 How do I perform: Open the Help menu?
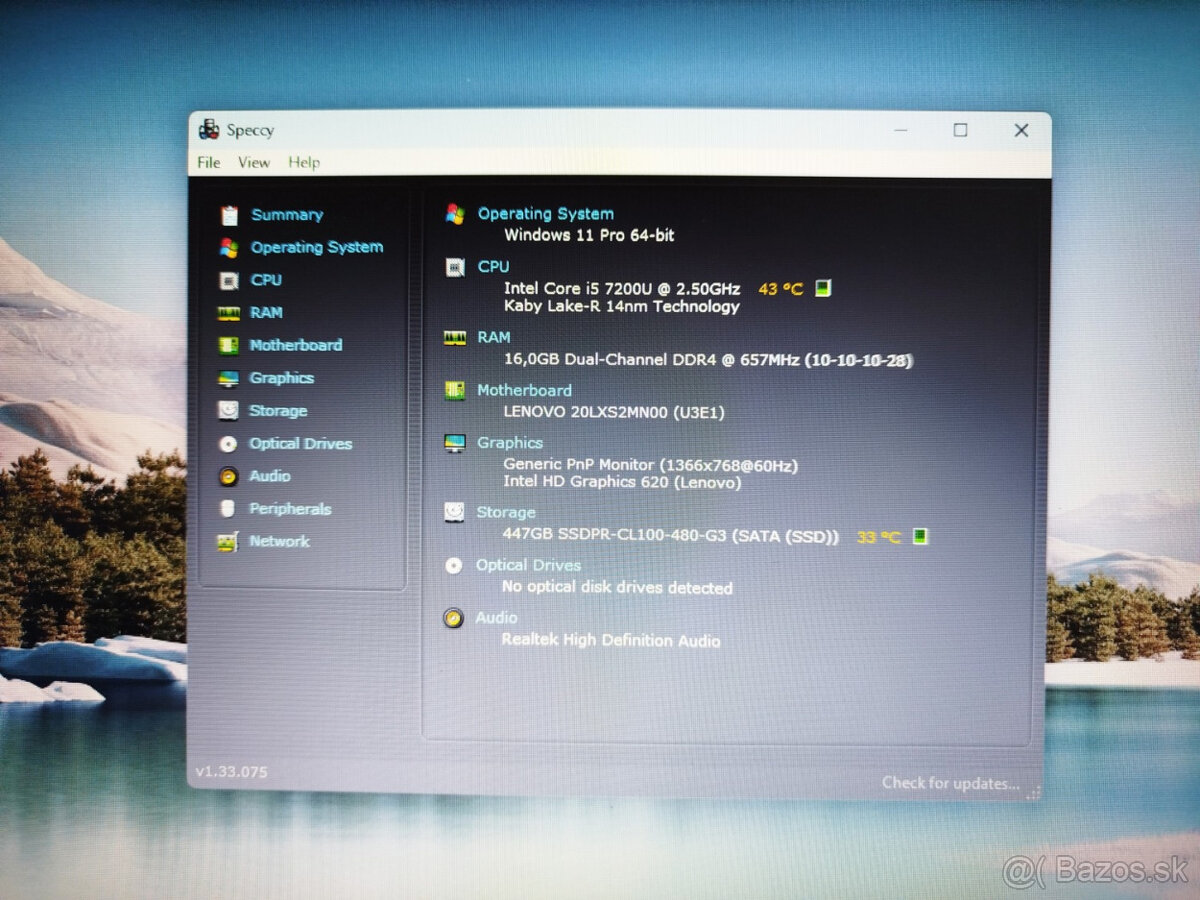click(x=304, y=162)
